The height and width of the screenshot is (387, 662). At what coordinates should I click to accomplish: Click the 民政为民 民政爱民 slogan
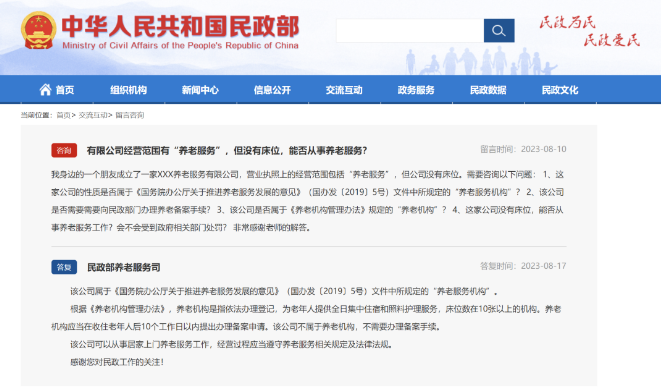[x=589, y=31]
